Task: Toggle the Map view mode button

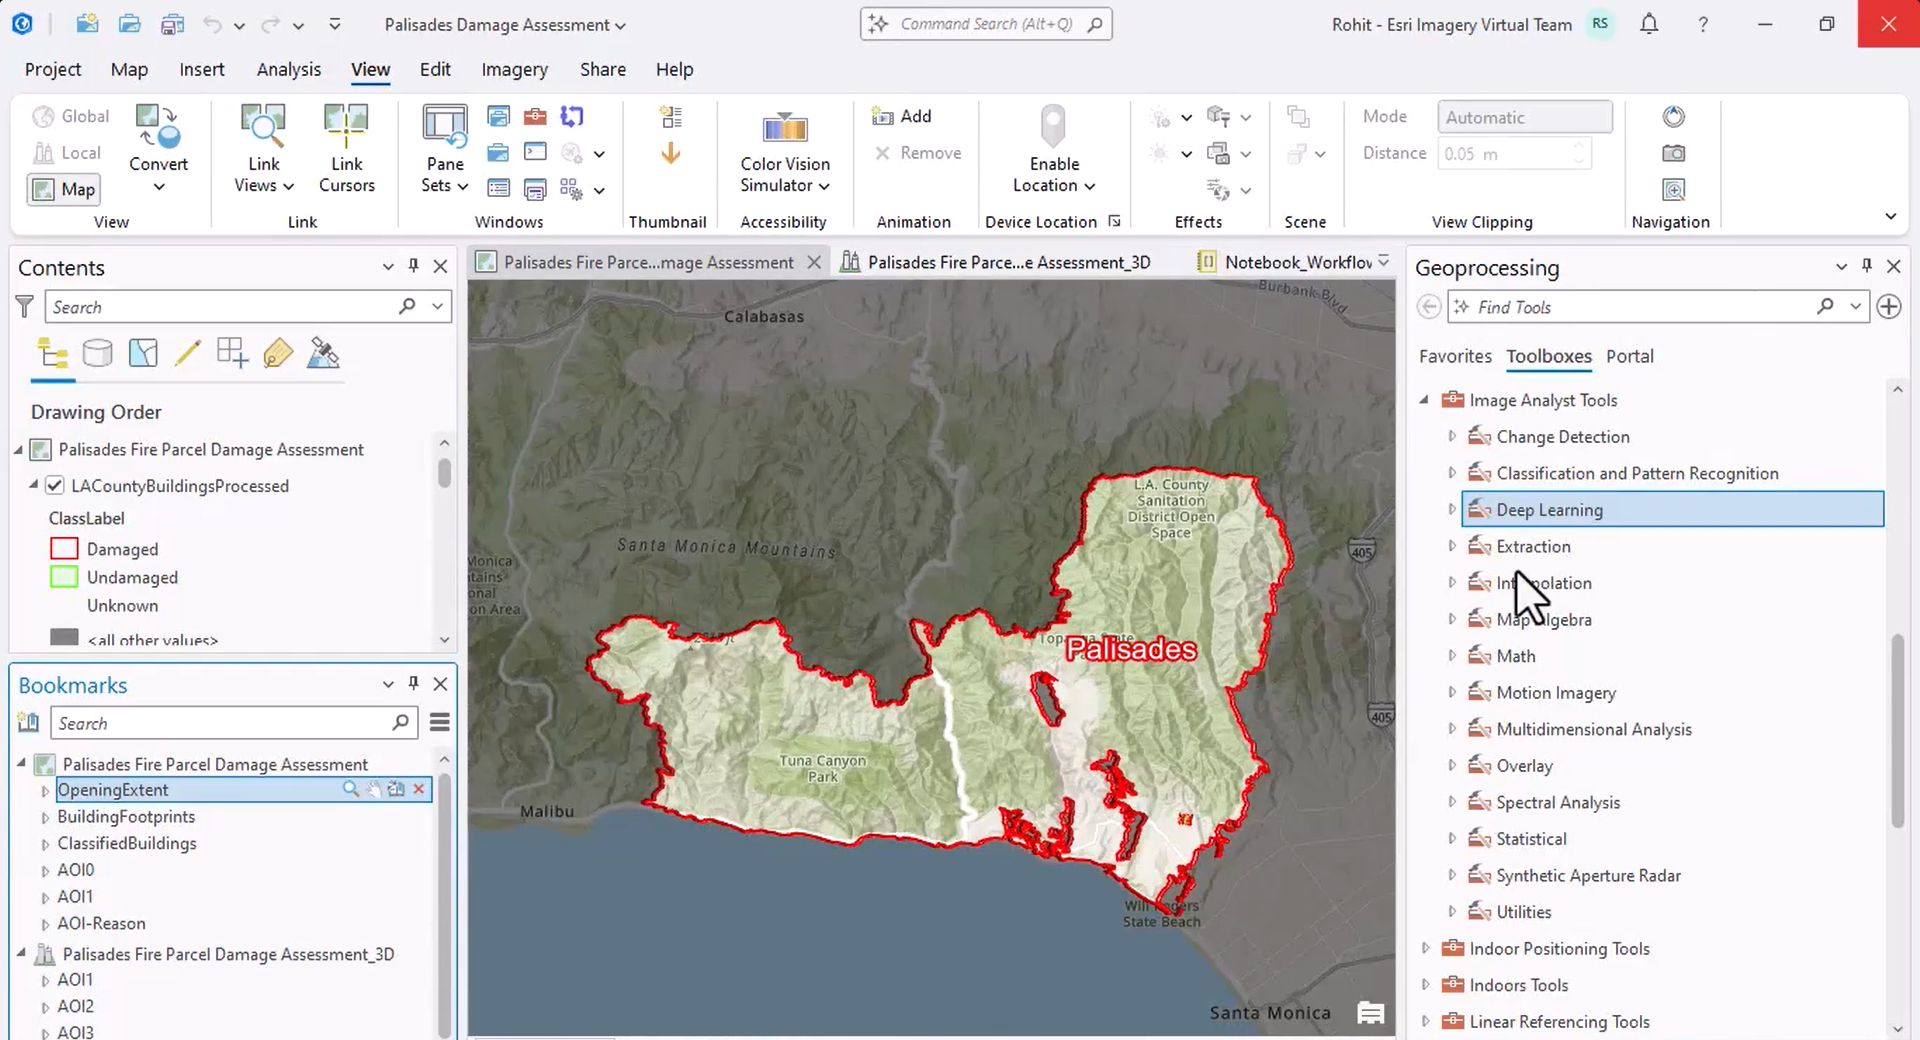Action: tap(62, 189)
